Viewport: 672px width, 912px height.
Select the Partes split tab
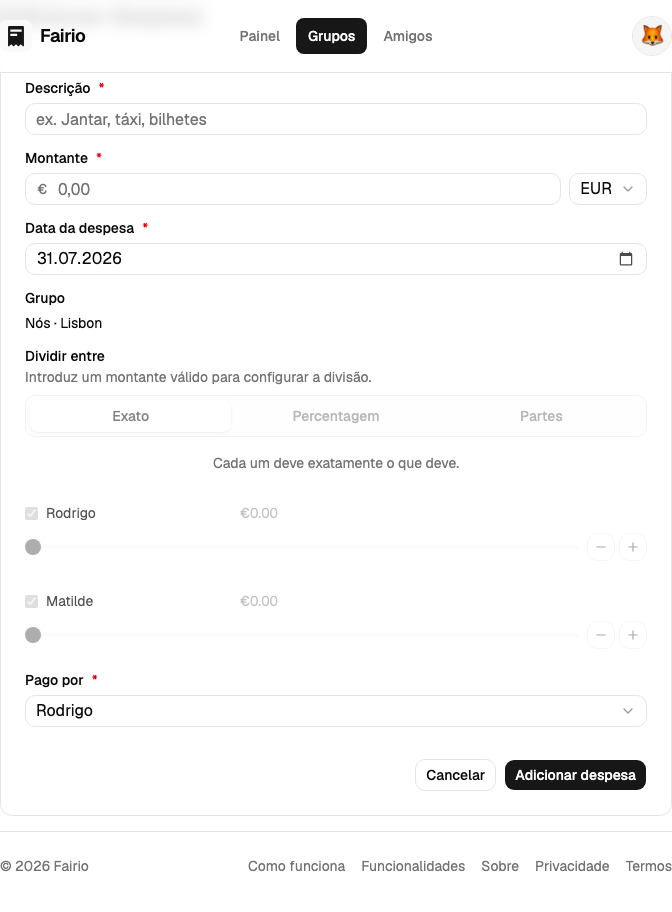[541, 416]
